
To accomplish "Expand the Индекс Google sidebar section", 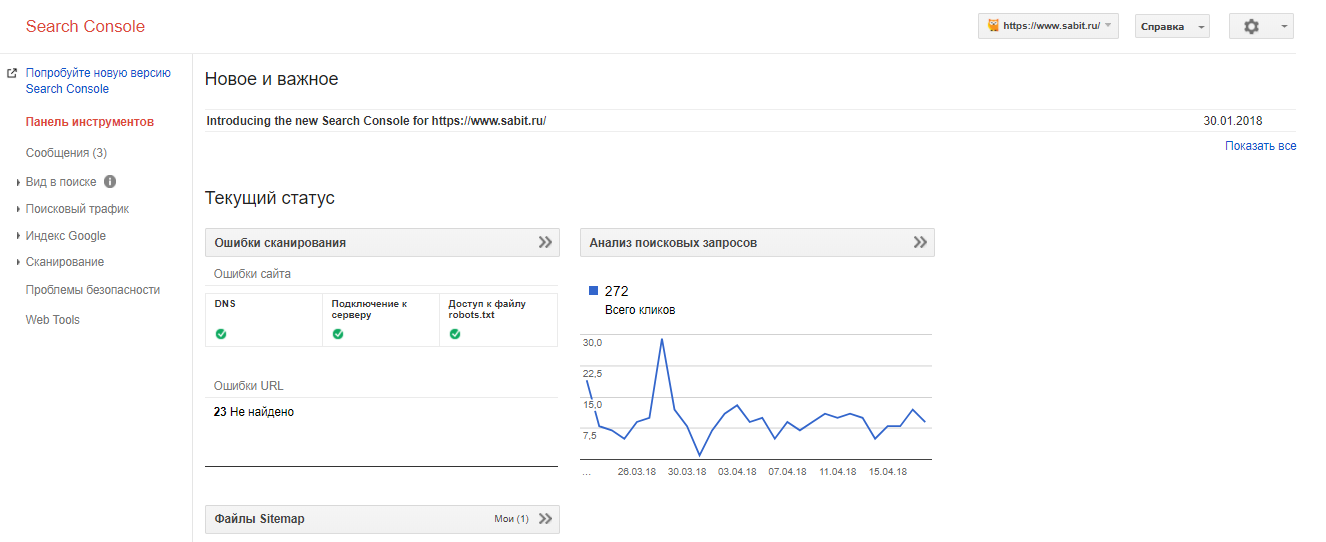I will coord(66,236).
